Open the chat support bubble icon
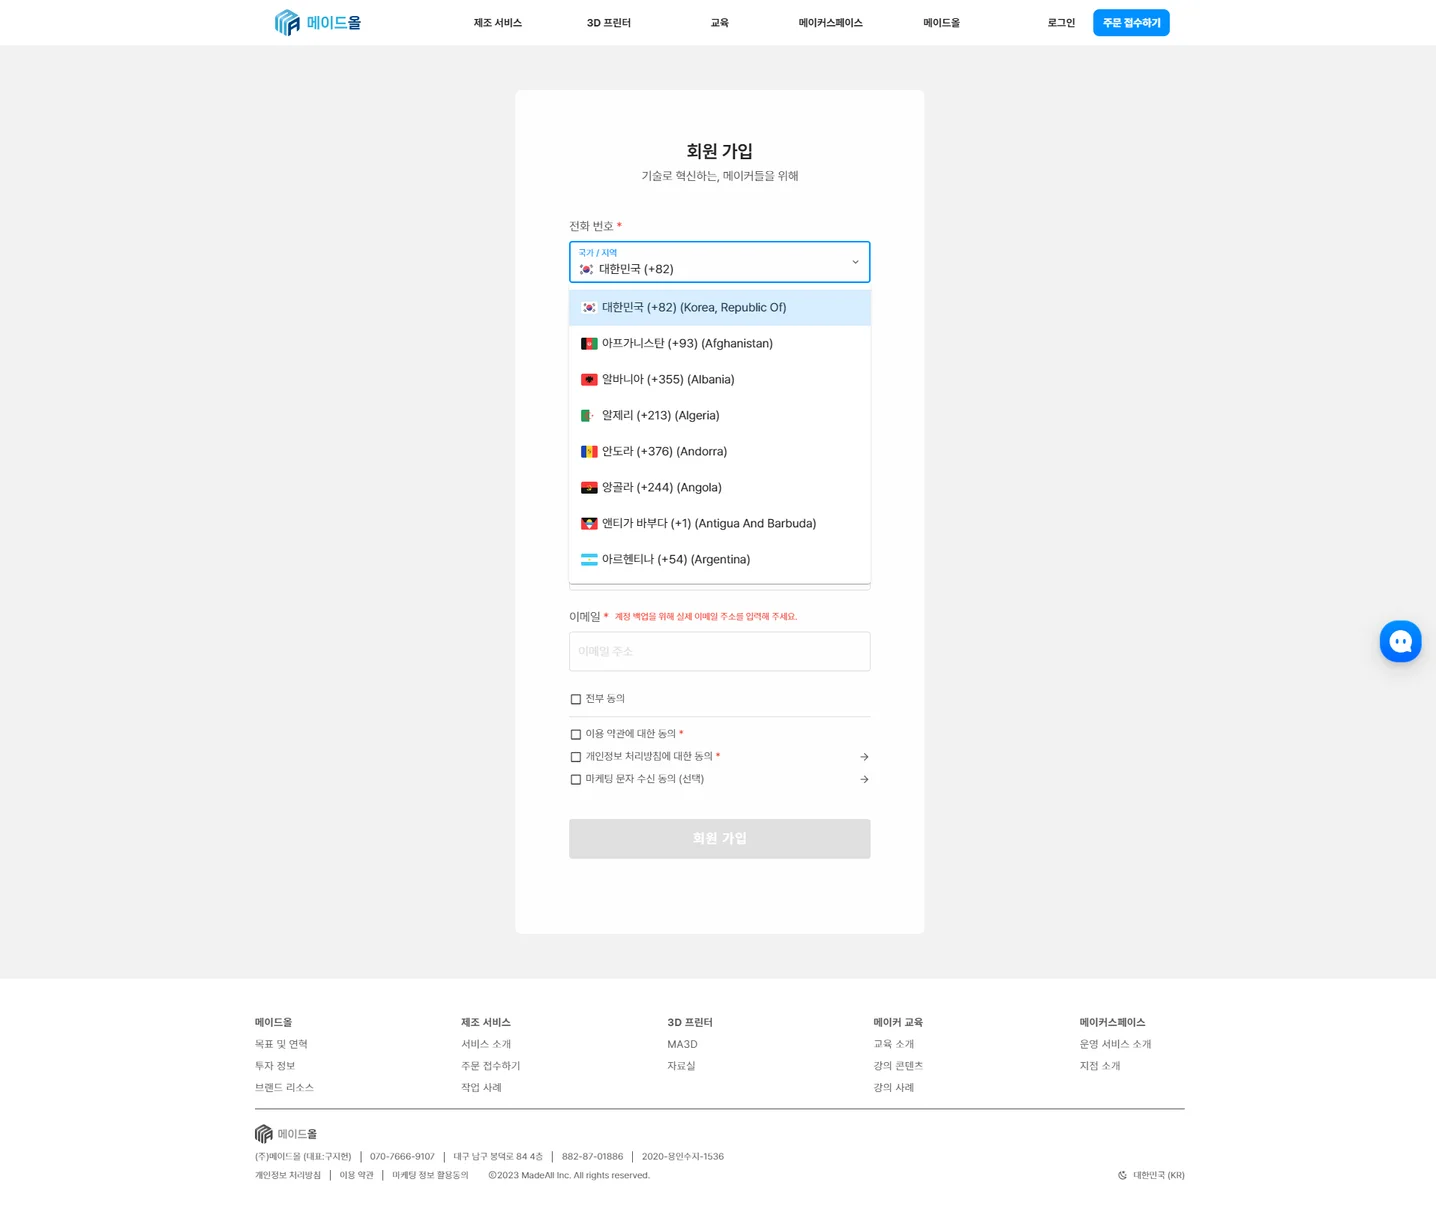 pos(1400,641)
